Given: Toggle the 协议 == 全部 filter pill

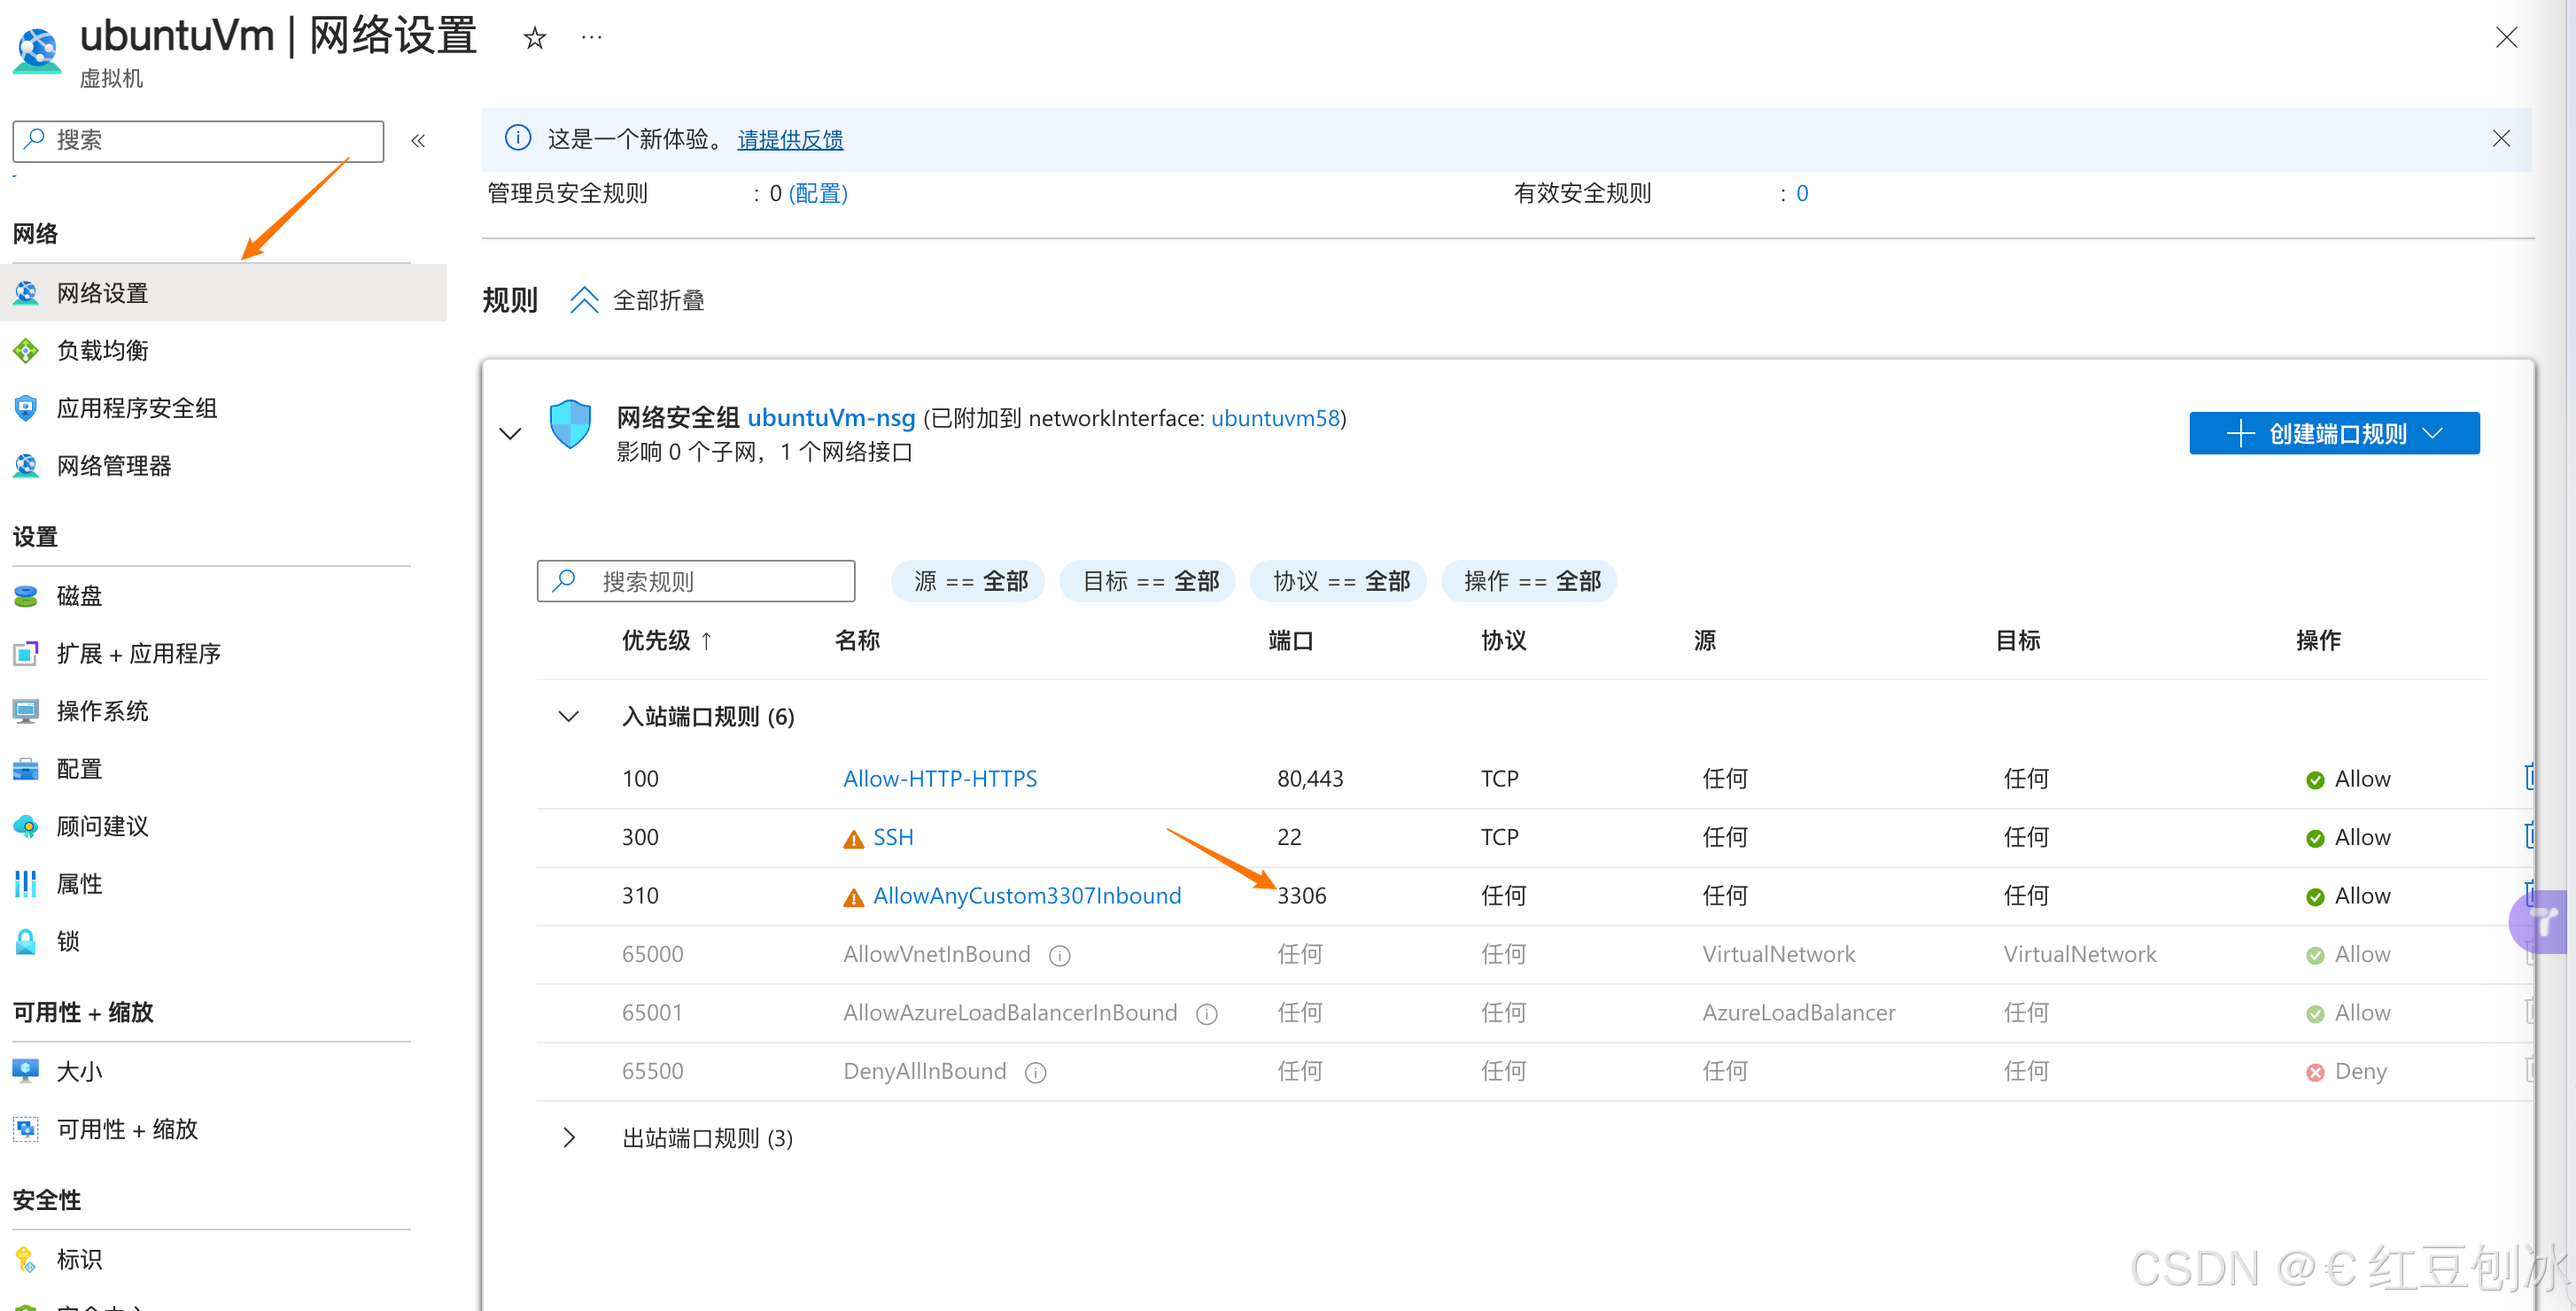Looking at the screenshot, I should tap(1339, 581).
